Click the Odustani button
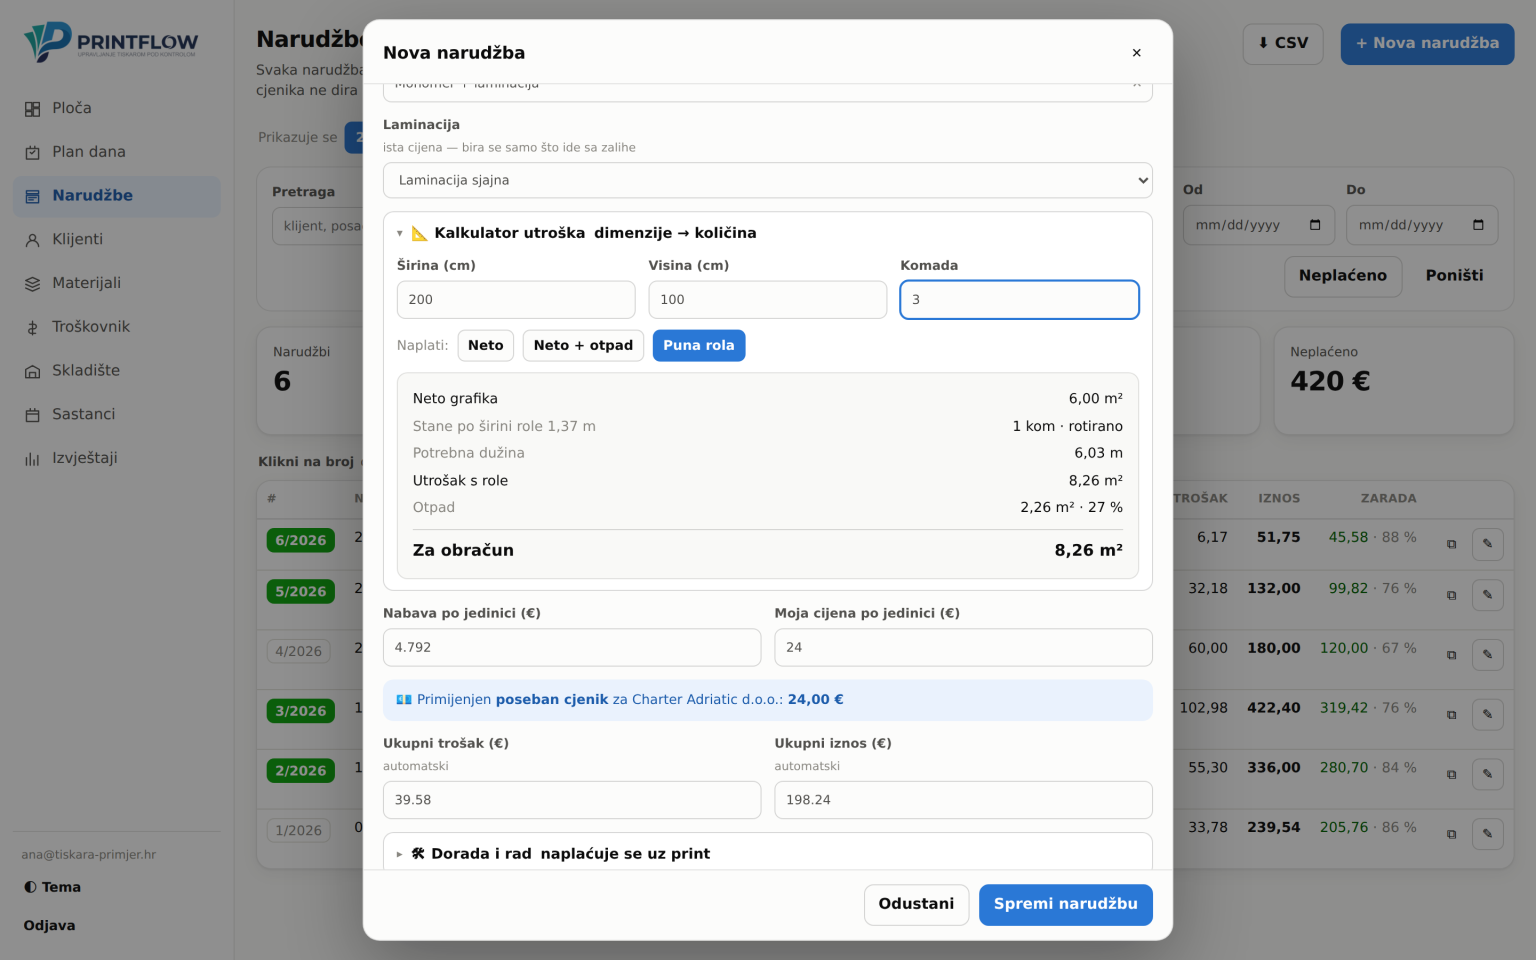This screenshot has height=960, width=1536. pos(916,905)
